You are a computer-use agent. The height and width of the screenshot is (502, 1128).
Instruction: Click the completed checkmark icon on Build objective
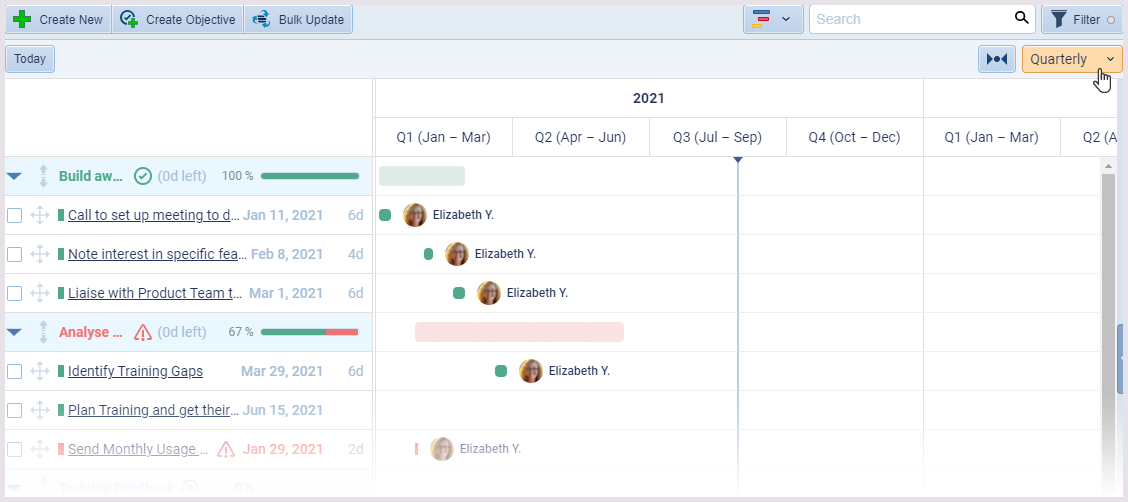(x=143, y=176)
